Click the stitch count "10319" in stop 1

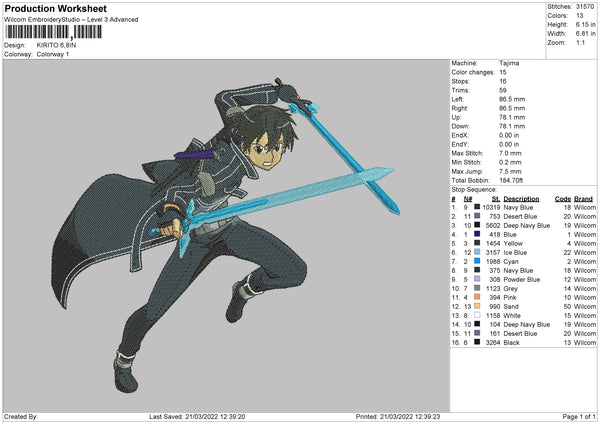pos(491,207)
